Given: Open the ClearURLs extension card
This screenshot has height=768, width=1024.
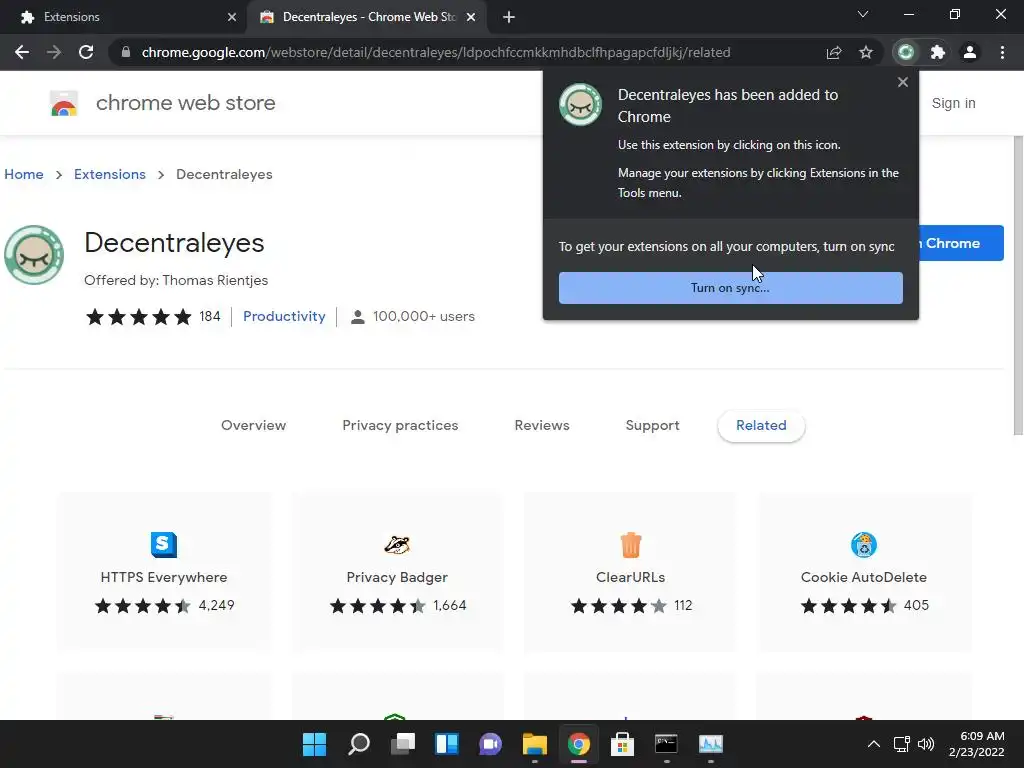Looking at the screenshot, I should (x=631, y=572).
